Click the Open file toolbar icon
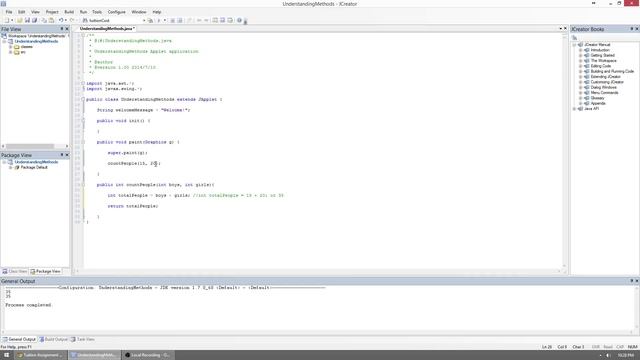 click(19, 20)
